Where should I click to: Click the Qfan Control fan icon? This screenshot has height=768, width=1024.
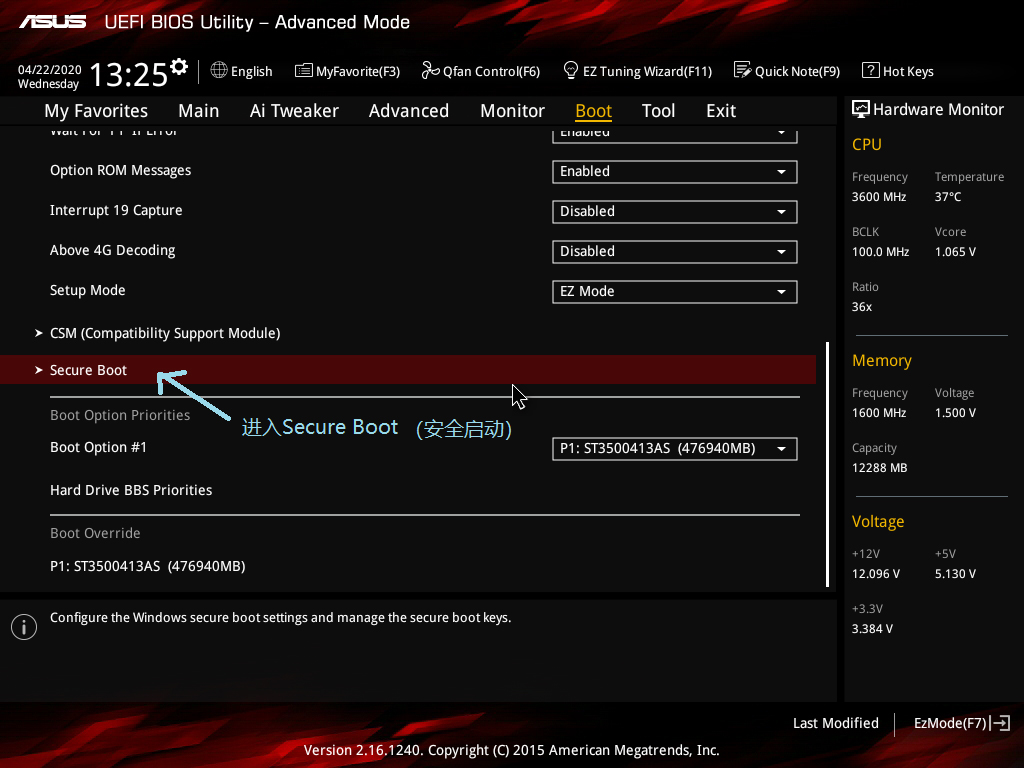pyautogui.click(x=430, y=71)
